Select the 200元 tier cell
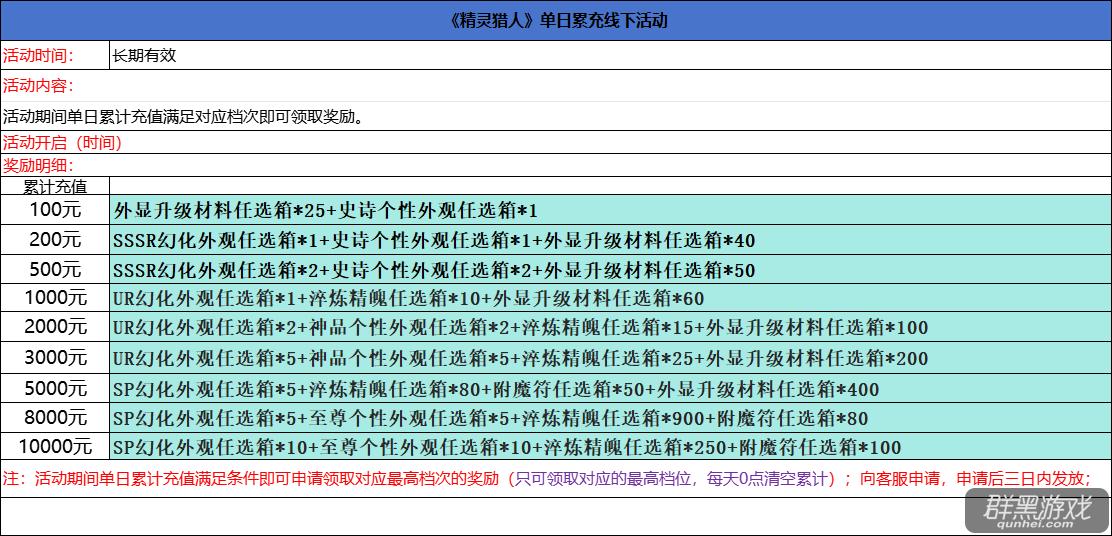Image resolution: width=1112 pixels, height=536 pixels. tap(55, 240)
